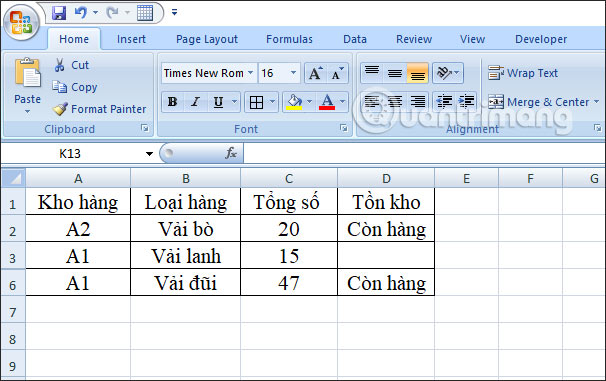Image resolution: width=606 pixels, height=381 pixels.
Task: Open the Font Color palette arrow
Action: [342, 102]
